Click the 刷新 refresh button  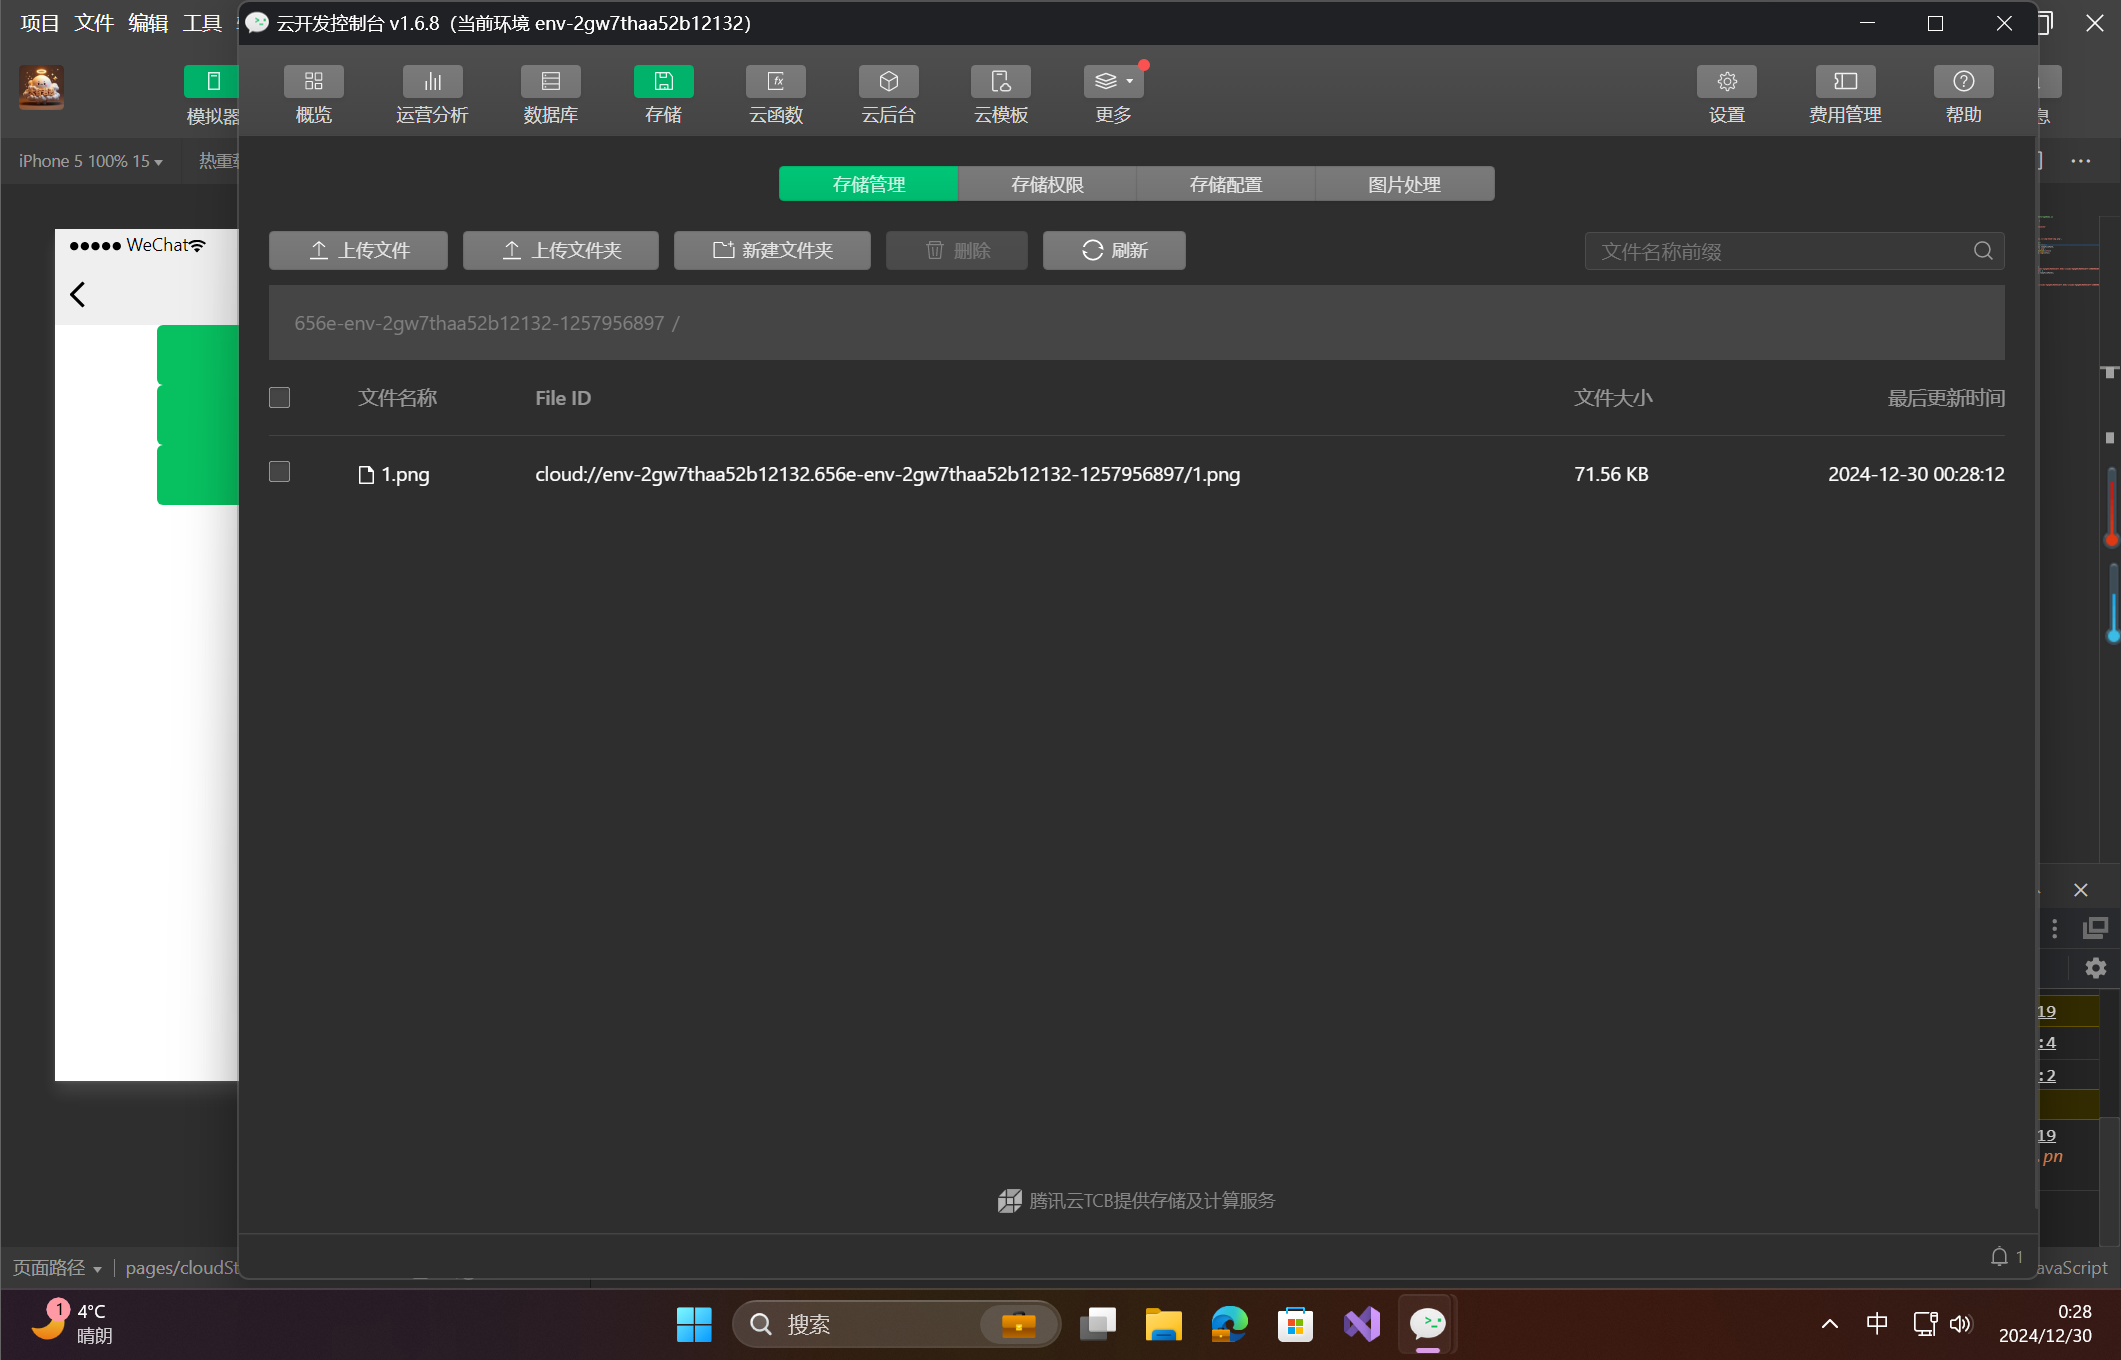[x=1114, y=250]
